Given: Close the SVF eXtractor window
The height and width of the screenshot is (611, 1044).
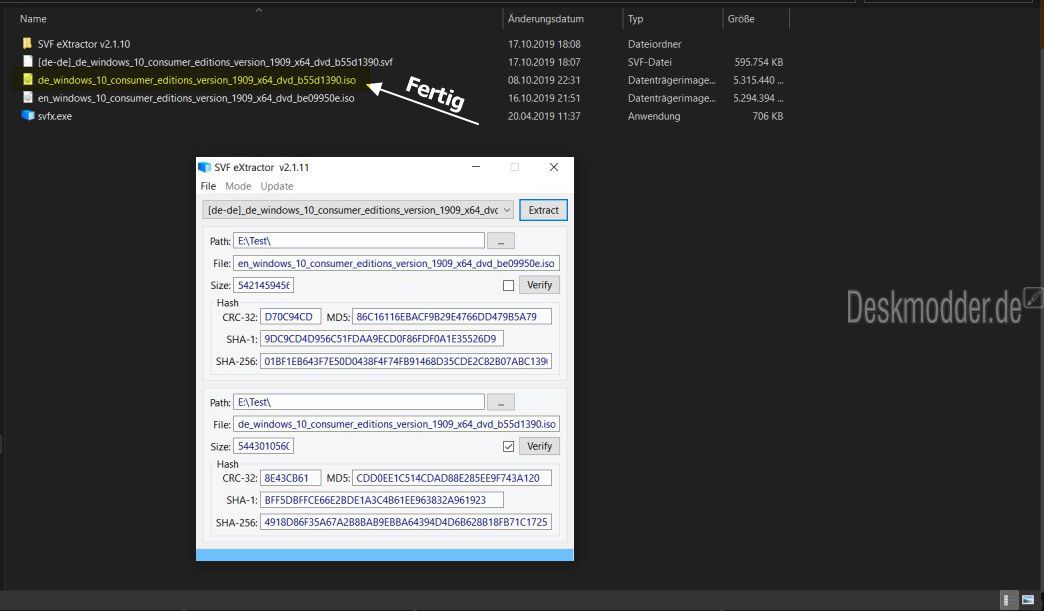Looking at the screenshot, I should pos(554,167).
